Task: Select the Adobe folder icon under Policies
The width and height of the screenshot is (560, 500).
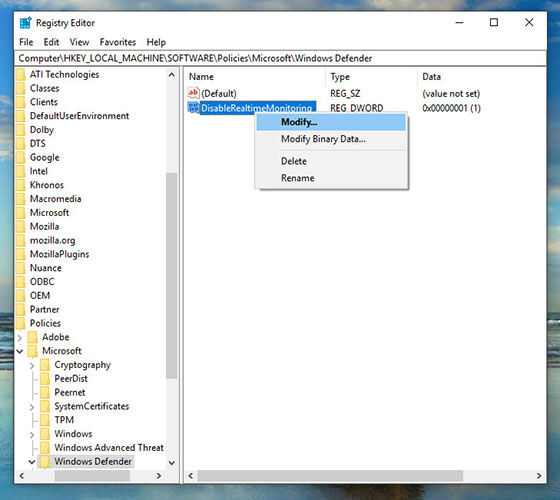Action: (x=33, y=337)
